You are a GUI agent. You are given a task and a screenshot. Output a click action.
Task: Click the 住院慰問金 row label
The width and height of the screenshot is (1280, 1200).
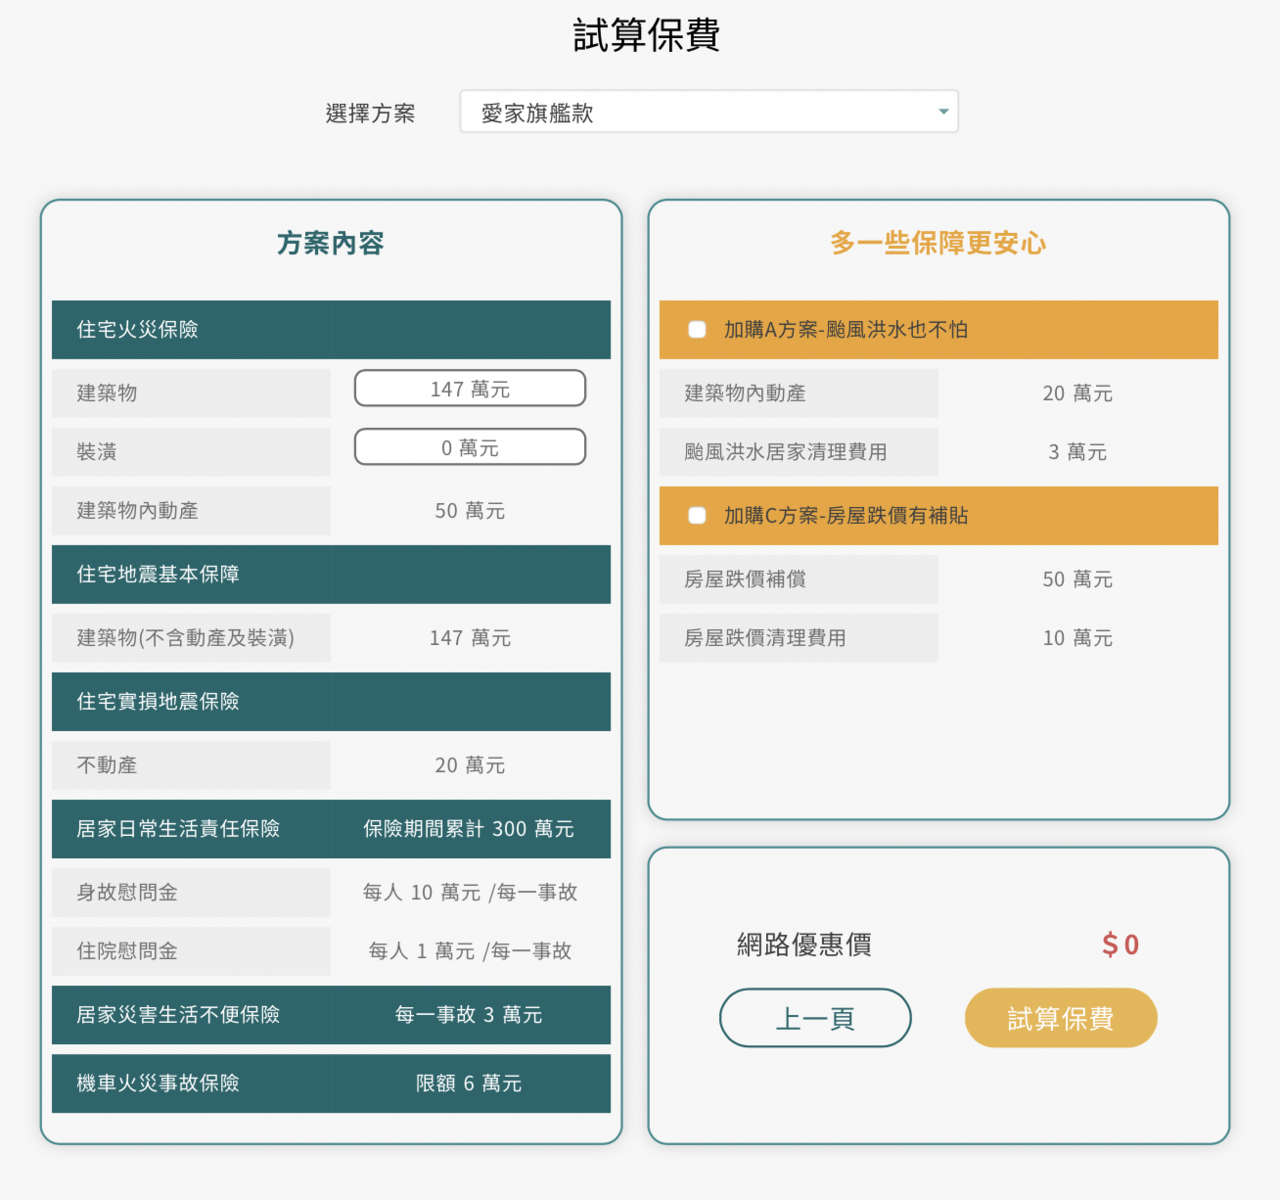click(x=127, y=951)
